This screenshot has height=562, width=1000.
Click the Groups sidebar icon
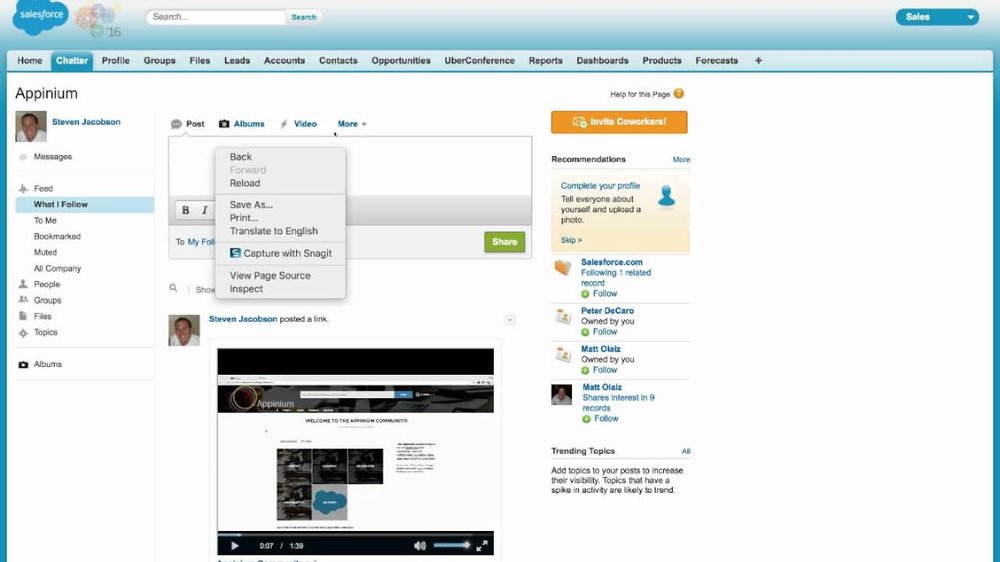coord(23,300)
